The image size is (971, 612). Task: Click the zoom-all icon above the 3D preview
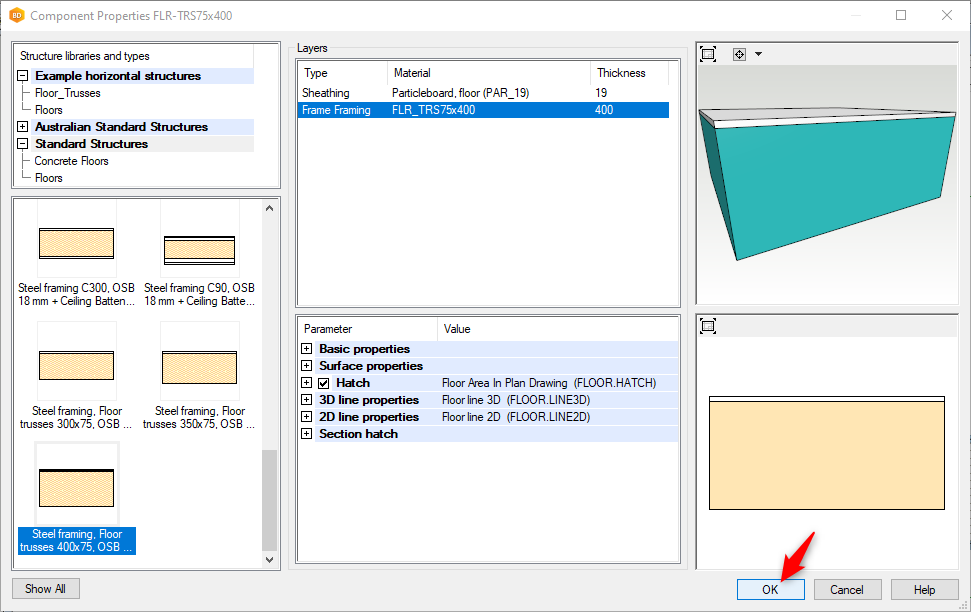point(708,54)
